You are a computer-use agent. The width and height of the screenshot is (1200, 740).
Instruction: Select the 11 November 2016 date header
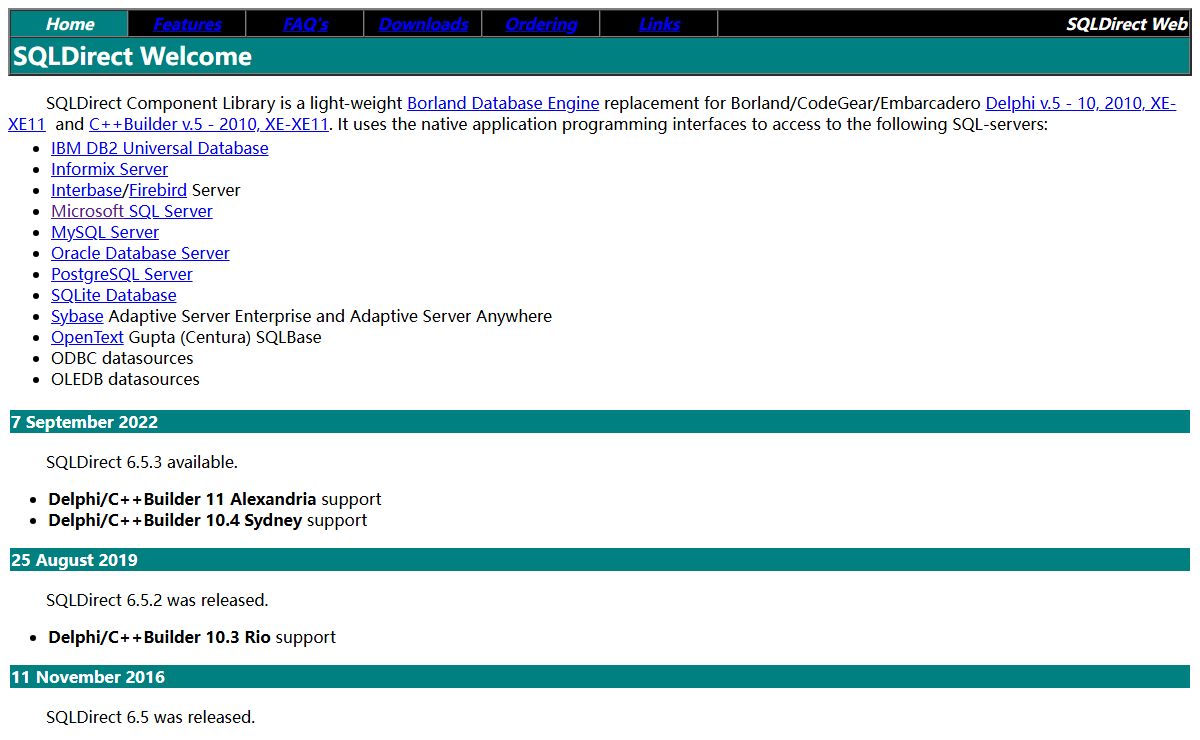pos(600,677)
